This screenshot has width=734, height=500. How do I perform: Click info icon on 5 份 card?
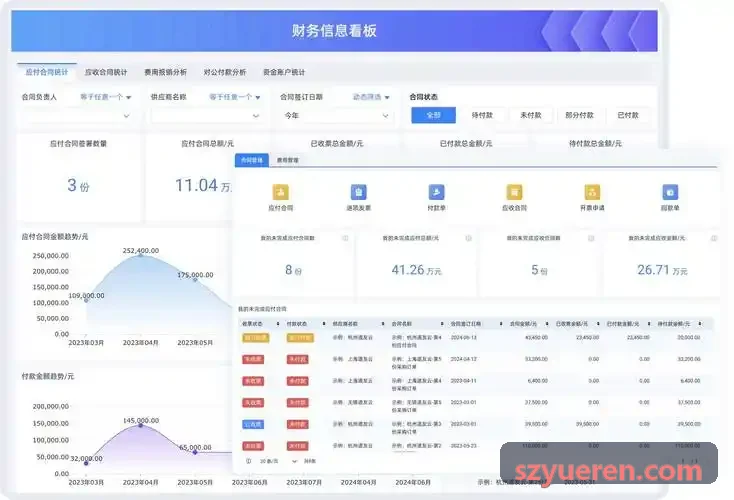click(591, 238)
